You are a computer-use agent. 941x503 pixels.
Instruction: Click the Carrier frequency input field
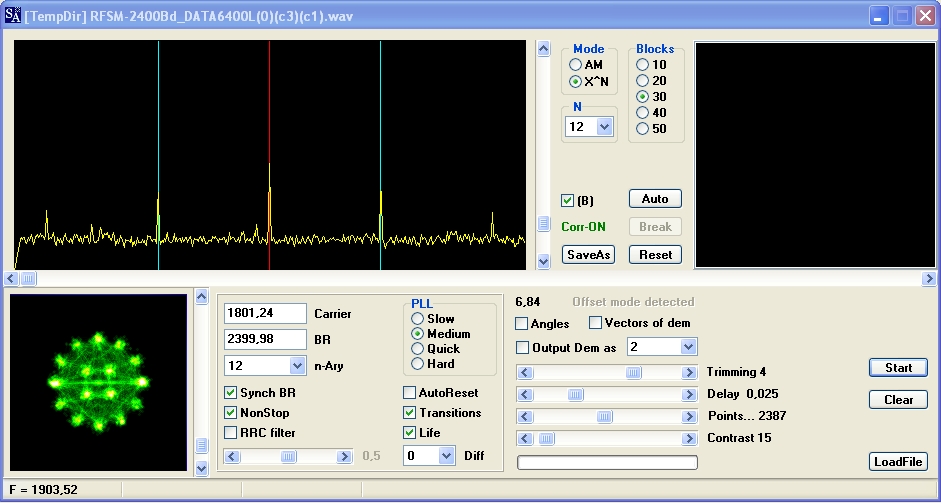pos(265,314)
